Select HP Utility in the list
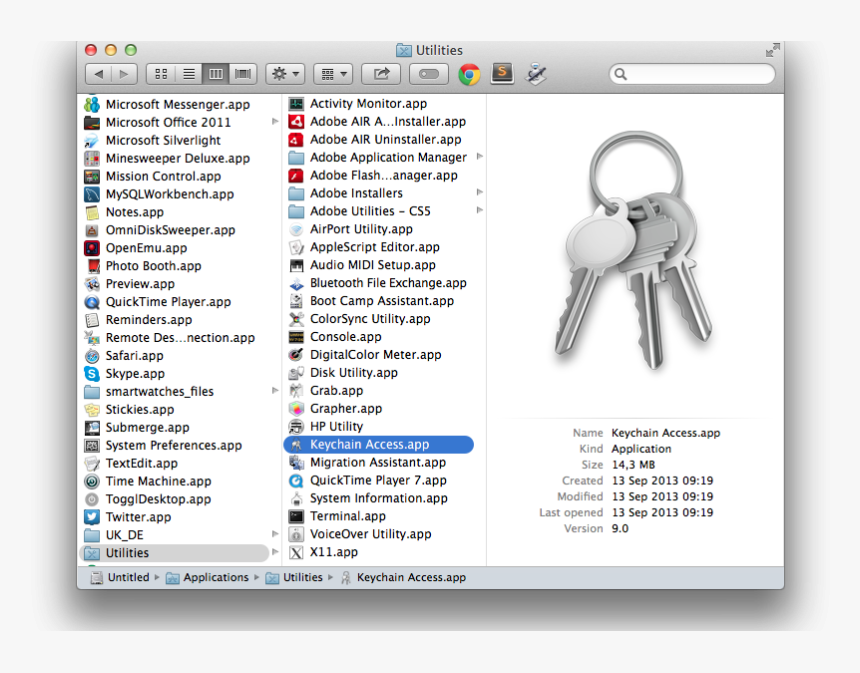Image resolution: width=860 pixels, height=673 pixels. click(336, 427)
